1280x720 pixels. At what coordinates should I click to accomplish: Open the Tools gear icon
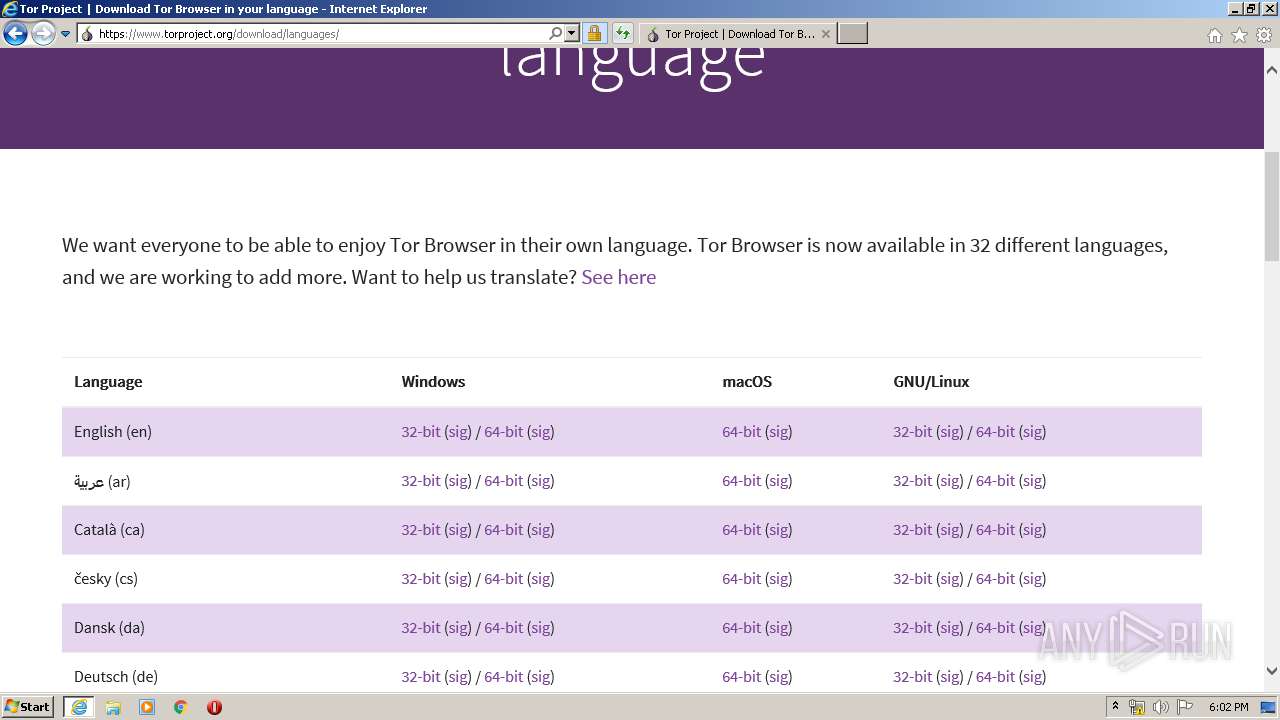1264,35
